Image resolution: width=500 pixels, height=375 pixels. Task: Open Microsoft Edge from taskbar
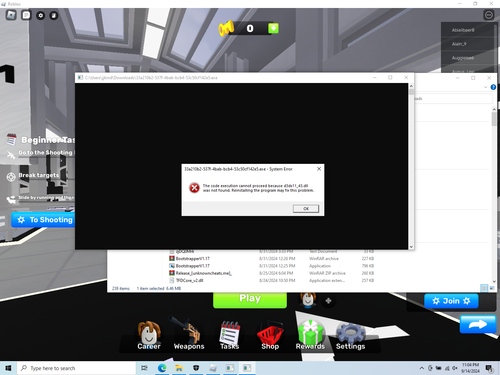[162, 368]
